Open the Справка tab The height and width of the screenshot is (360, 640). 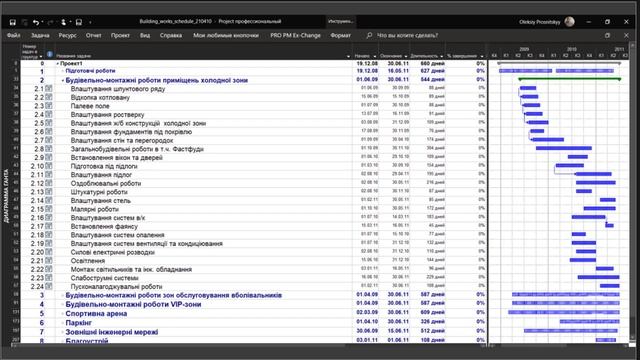click(x=171, y=36)
